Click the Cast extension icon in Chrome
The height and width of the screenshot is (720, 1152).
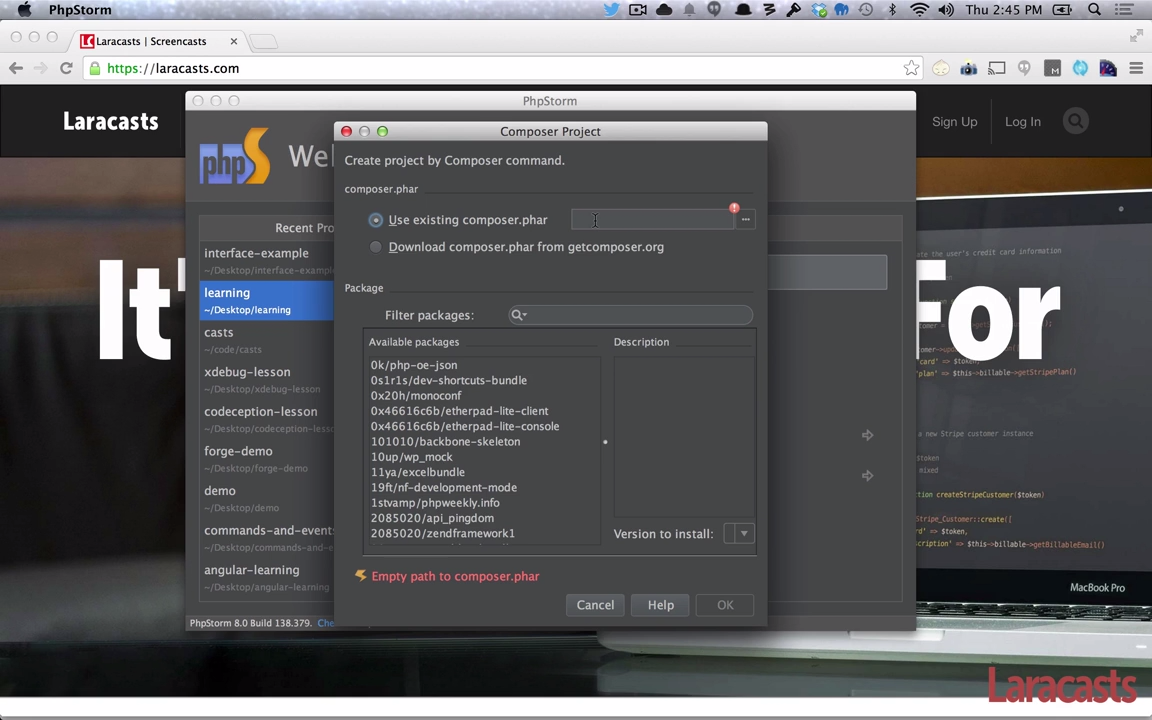click(x=996, y=68)
